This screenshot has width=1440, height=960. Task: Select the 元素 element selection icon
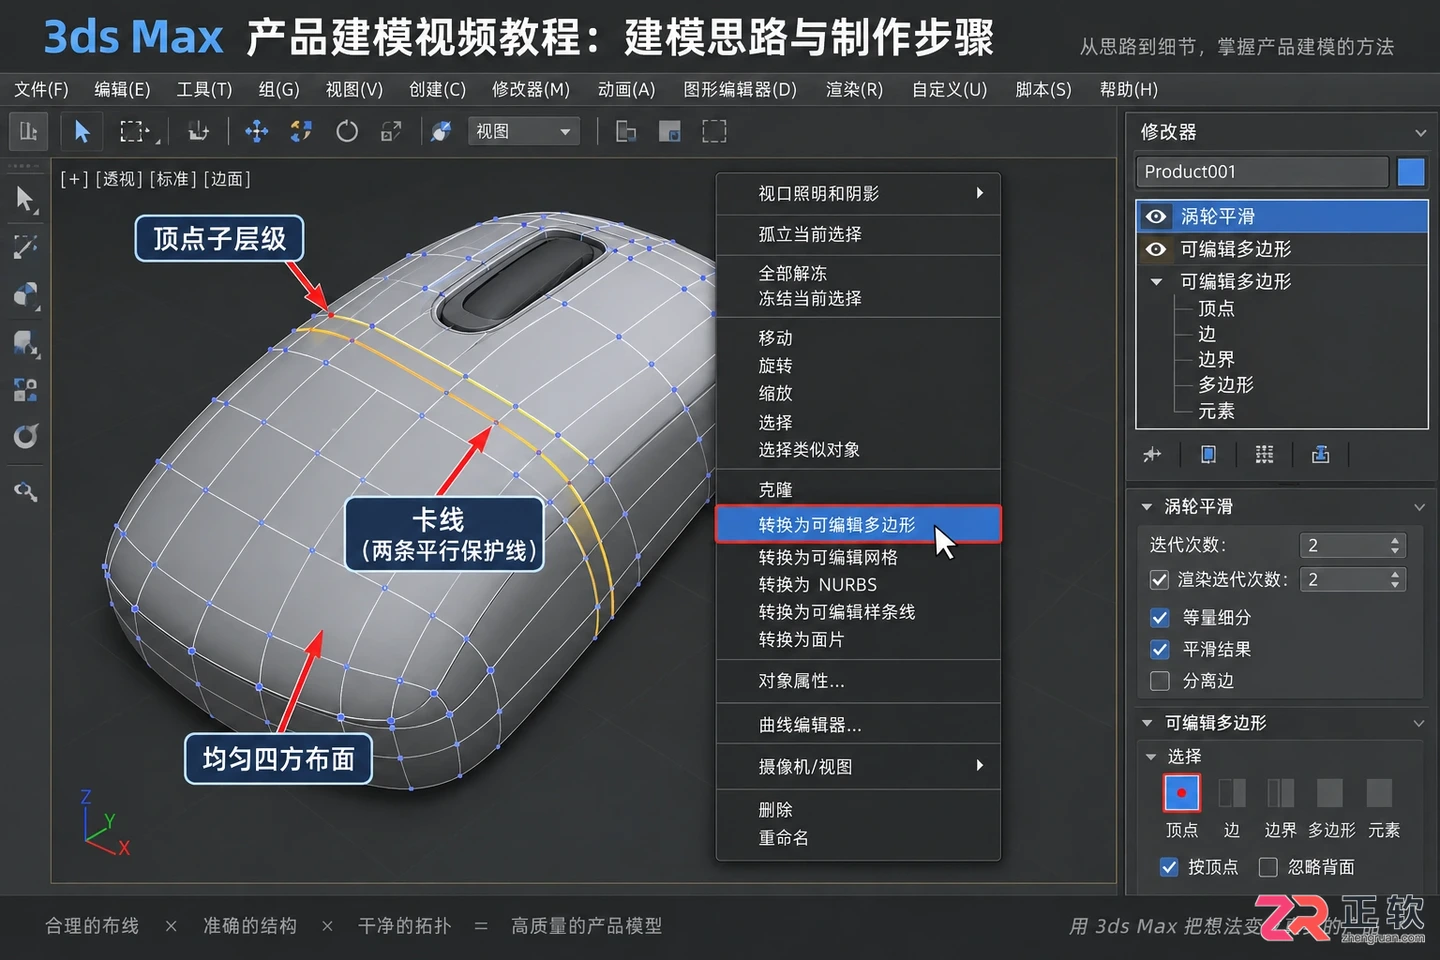click(1380, 793)
